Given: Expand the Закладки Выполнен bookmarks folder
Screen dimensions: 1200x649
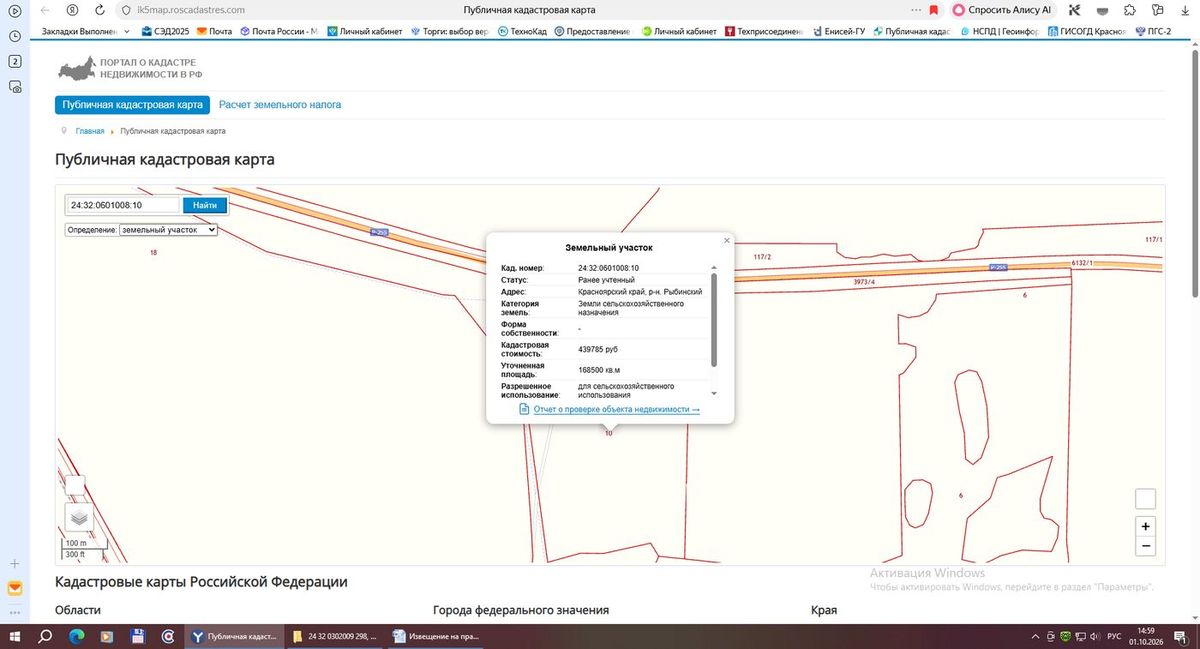Looking at the screenshot, I should coord(86,31).
